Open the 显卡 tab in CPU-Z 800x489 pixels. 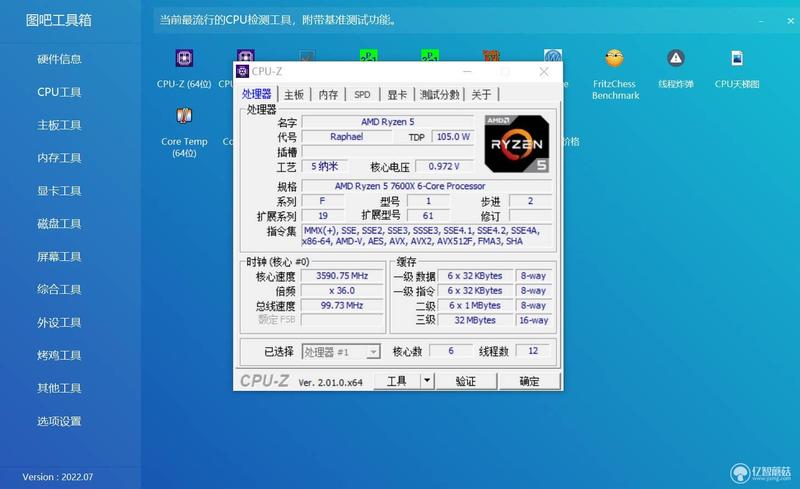tap(396, 94)
